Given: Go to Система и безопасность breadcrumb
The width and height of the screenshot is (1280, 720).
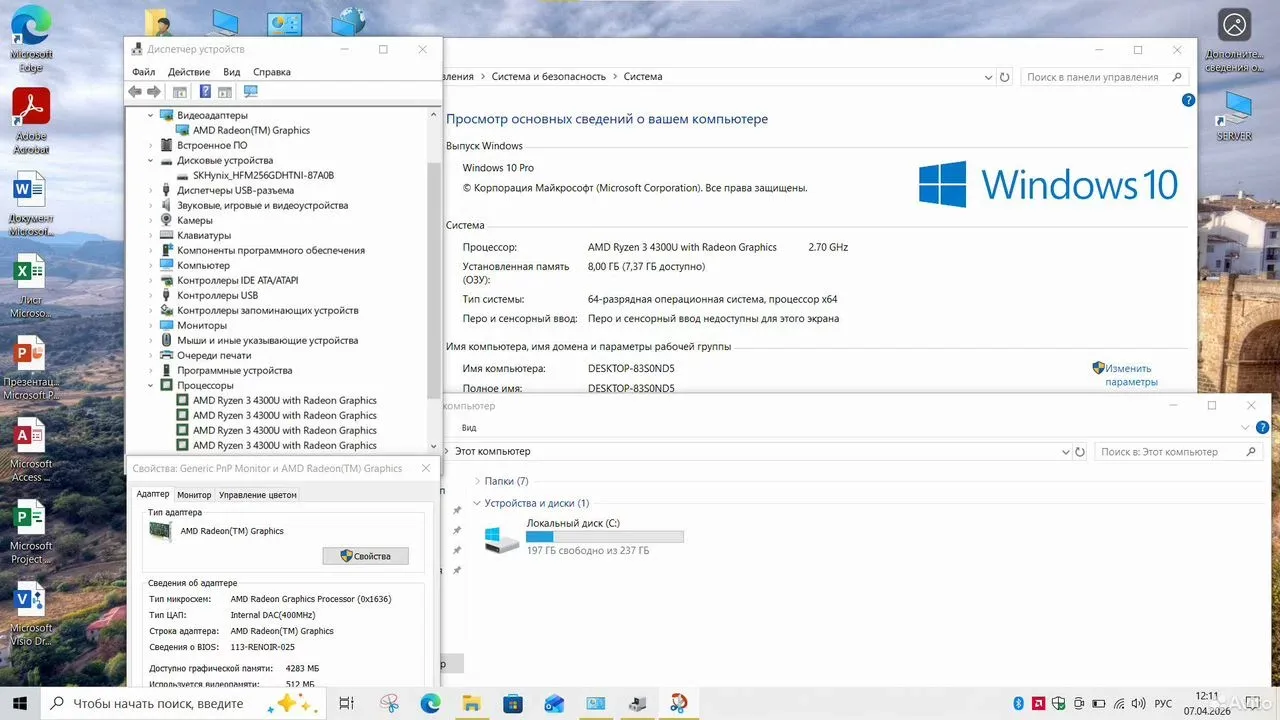Looking at the screenshot, I should click(549, 77).
